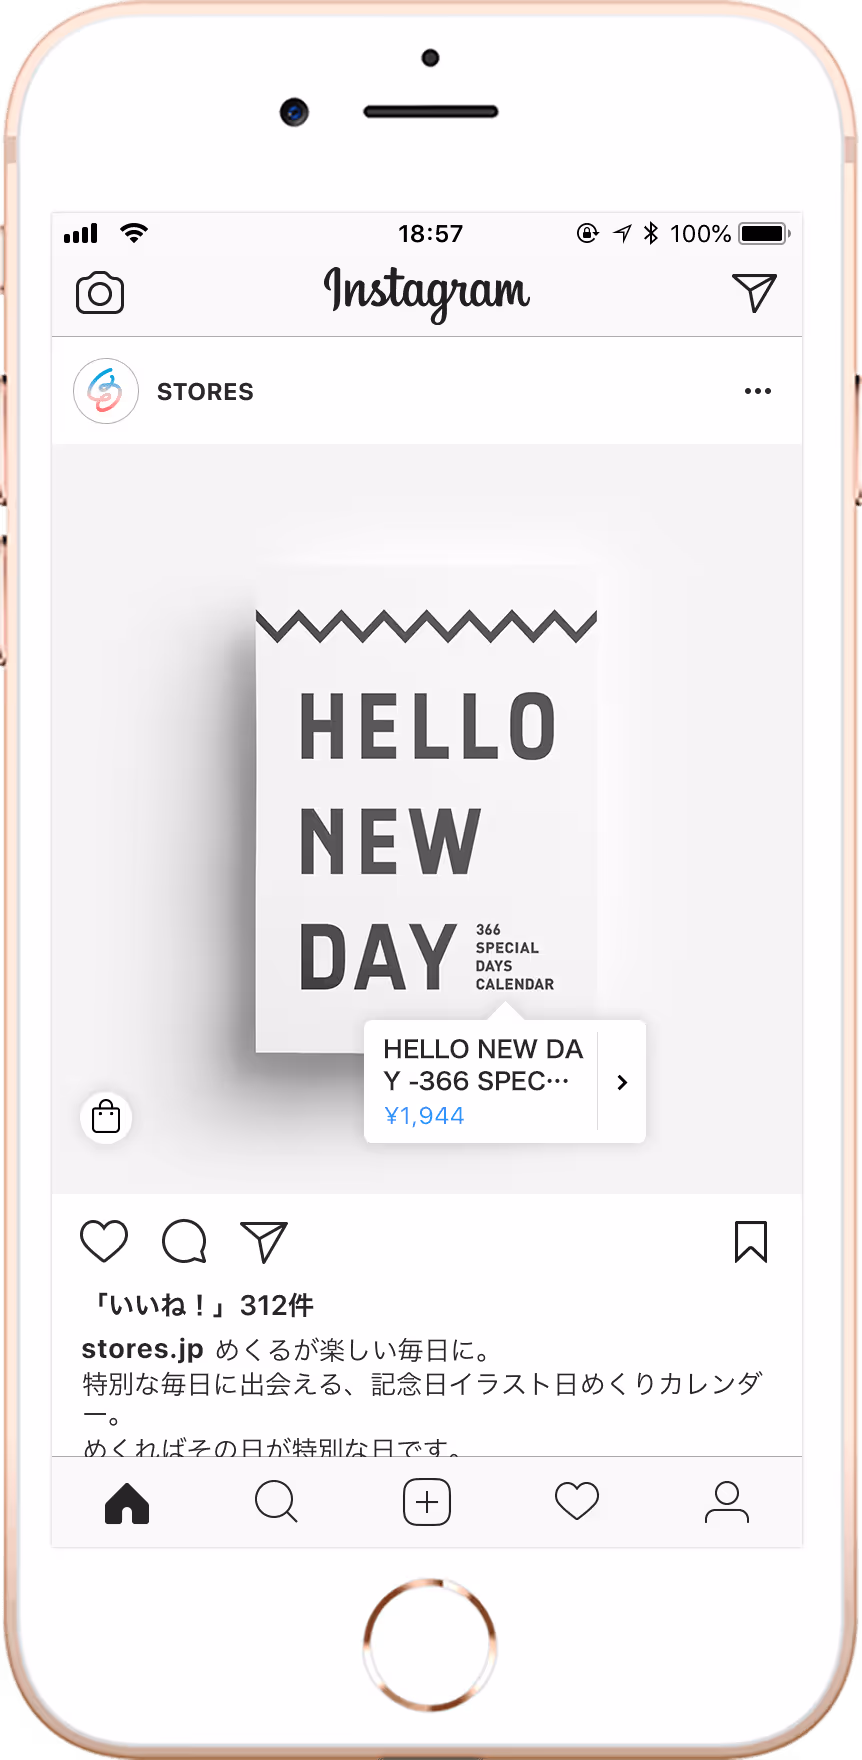Open direct messages paper plane in header
862x1760 pixels.
[754, 292]
